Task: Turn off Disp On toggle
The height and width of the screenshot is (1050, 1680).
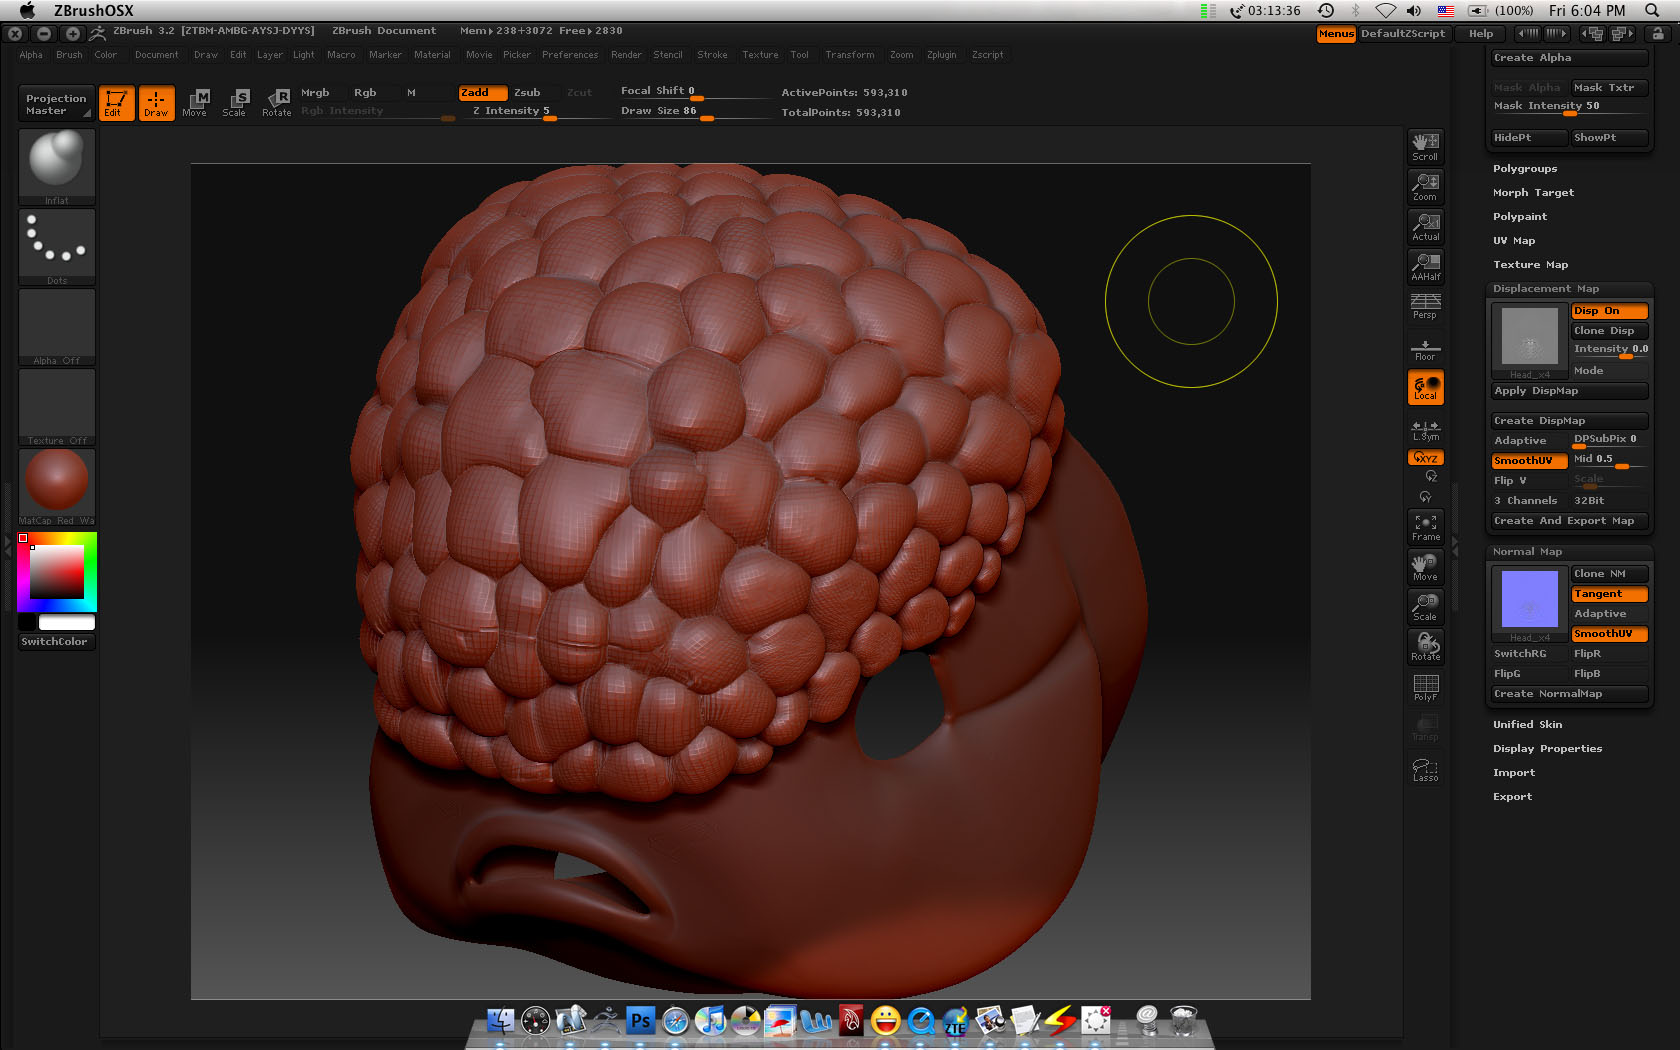Action: coord(1608,311)
